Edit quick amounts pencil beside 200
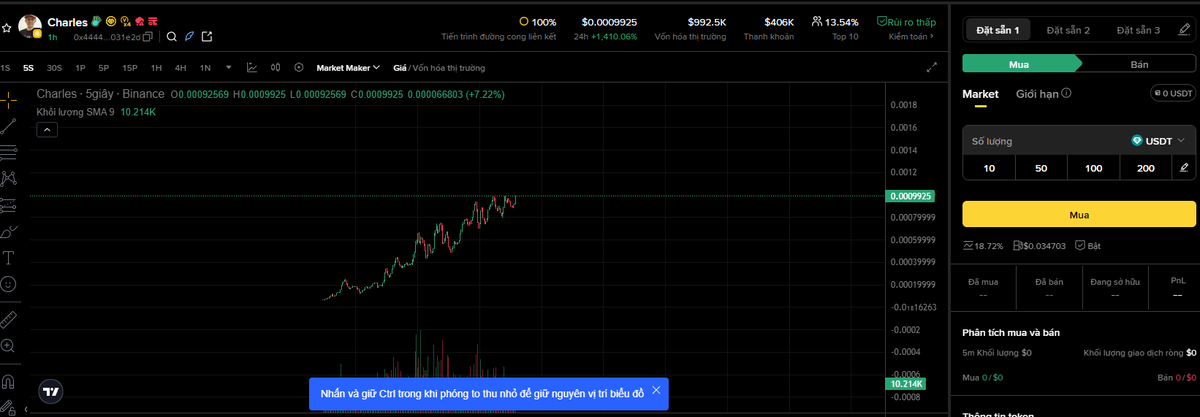 (x=1184, y=168)
